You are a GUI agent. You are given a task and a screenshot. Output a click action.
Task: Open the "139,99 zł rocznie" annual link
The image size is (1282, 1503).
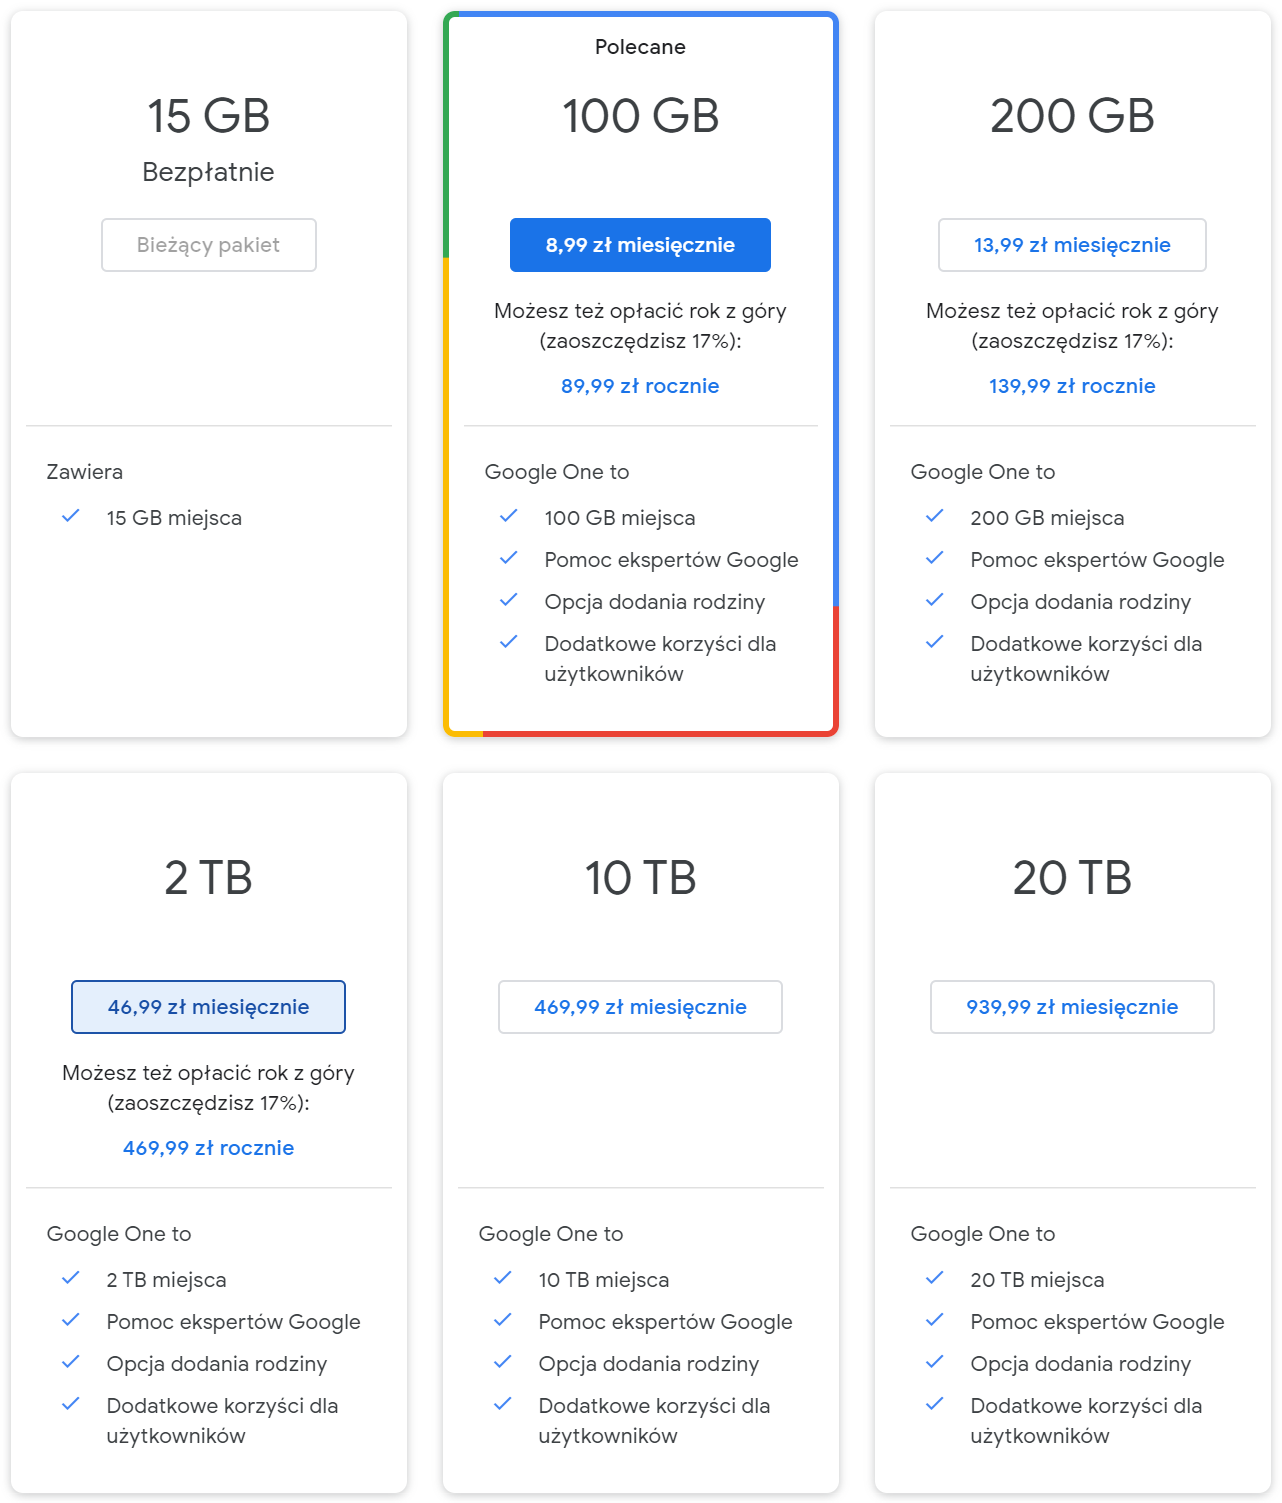(x=1072, y=386)
